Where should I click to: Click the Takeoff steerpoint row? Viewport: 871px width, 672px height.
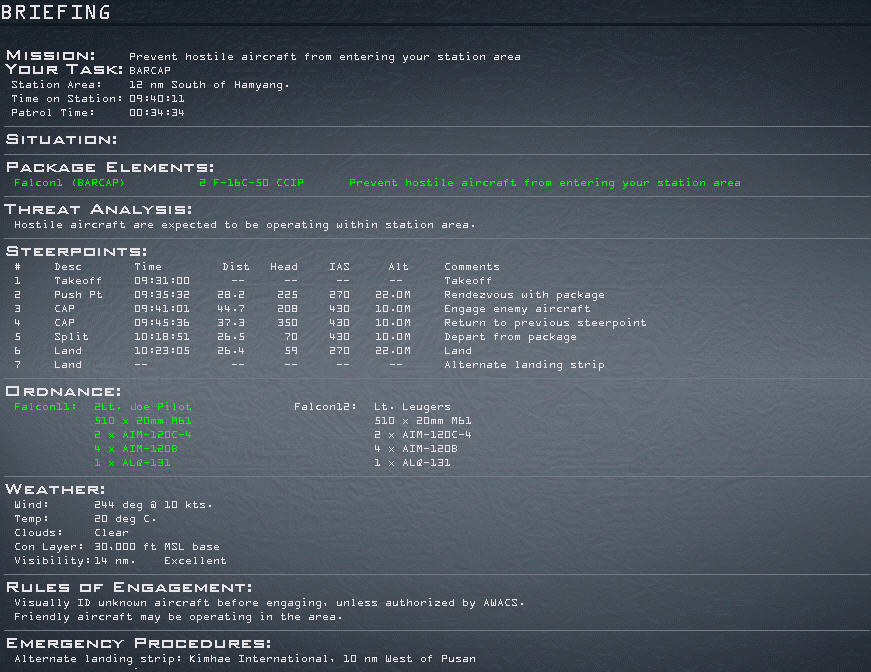click(x=78, y=281)
